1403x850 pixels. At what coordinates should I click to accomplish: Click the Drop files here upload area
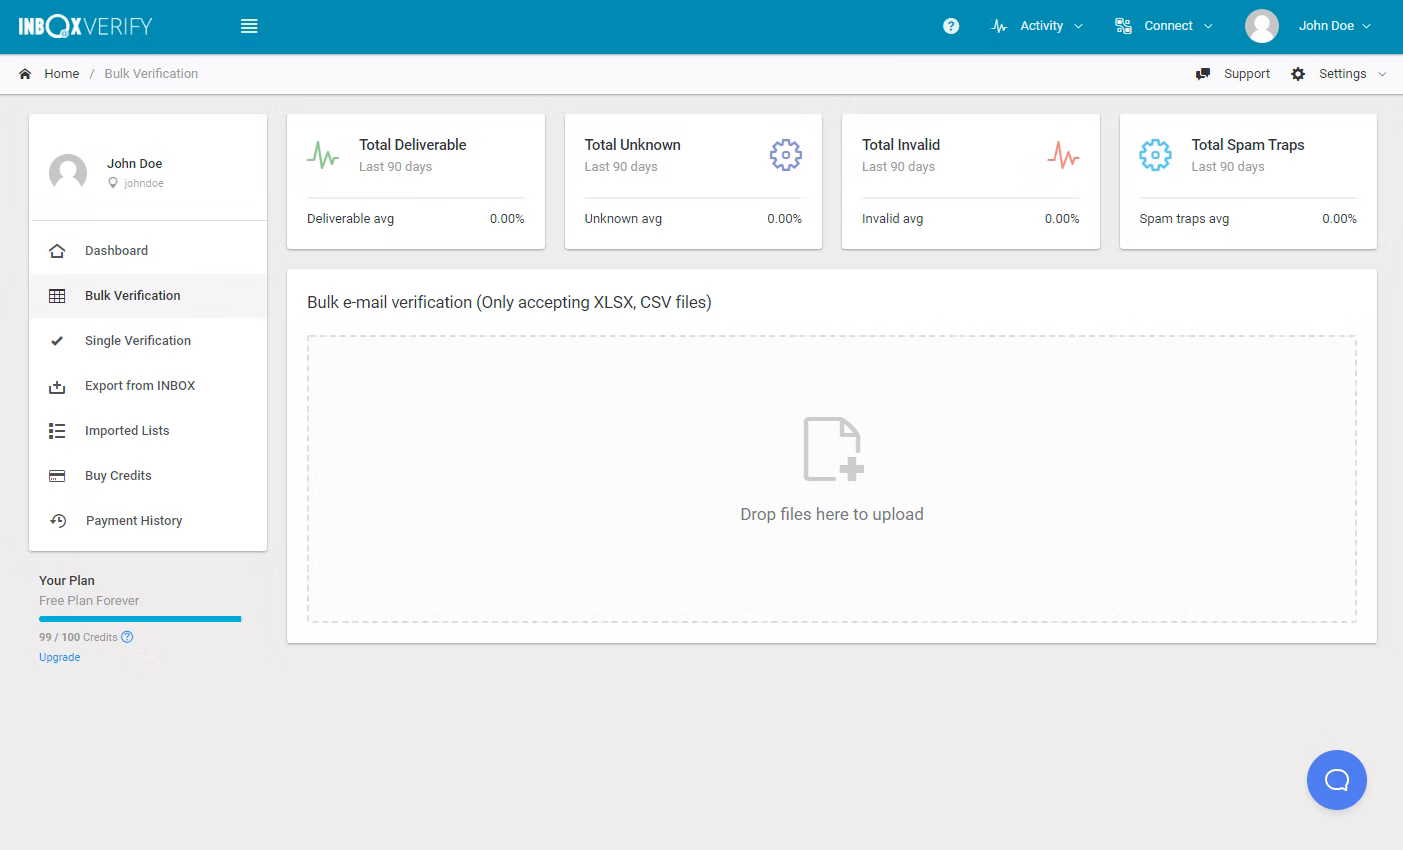pos(832,479)
